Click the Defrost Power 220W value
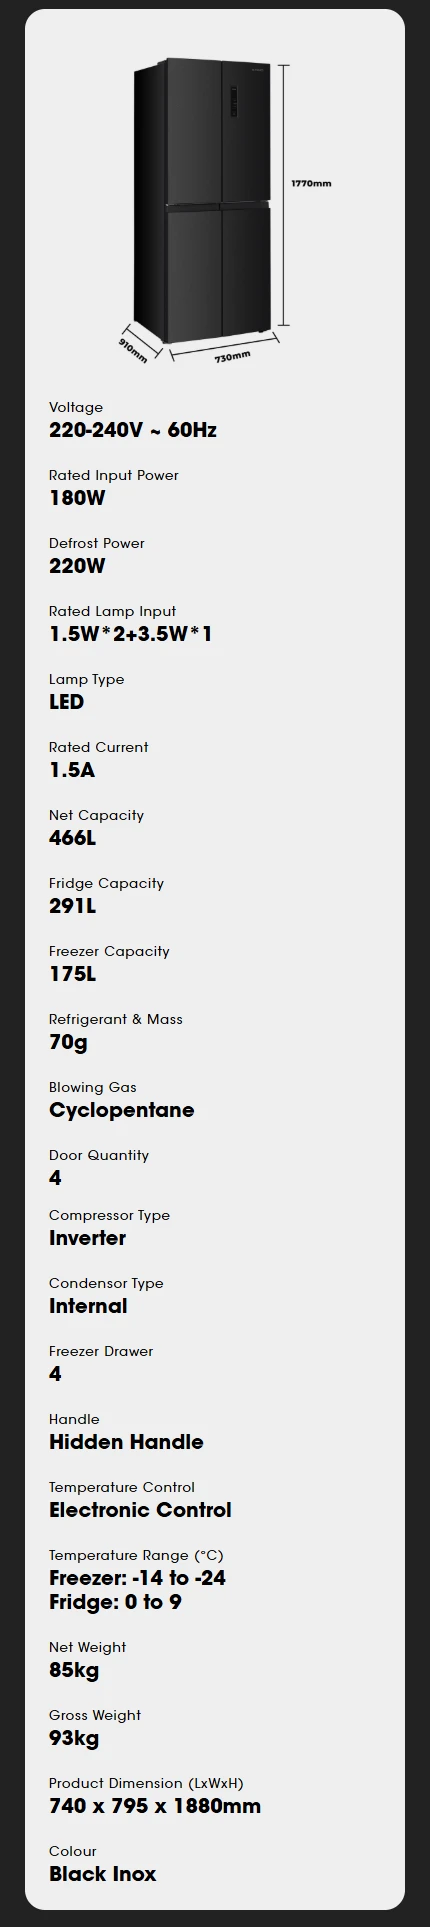Viewport: 430px width, 1927px height. click(x=77, y=566)
